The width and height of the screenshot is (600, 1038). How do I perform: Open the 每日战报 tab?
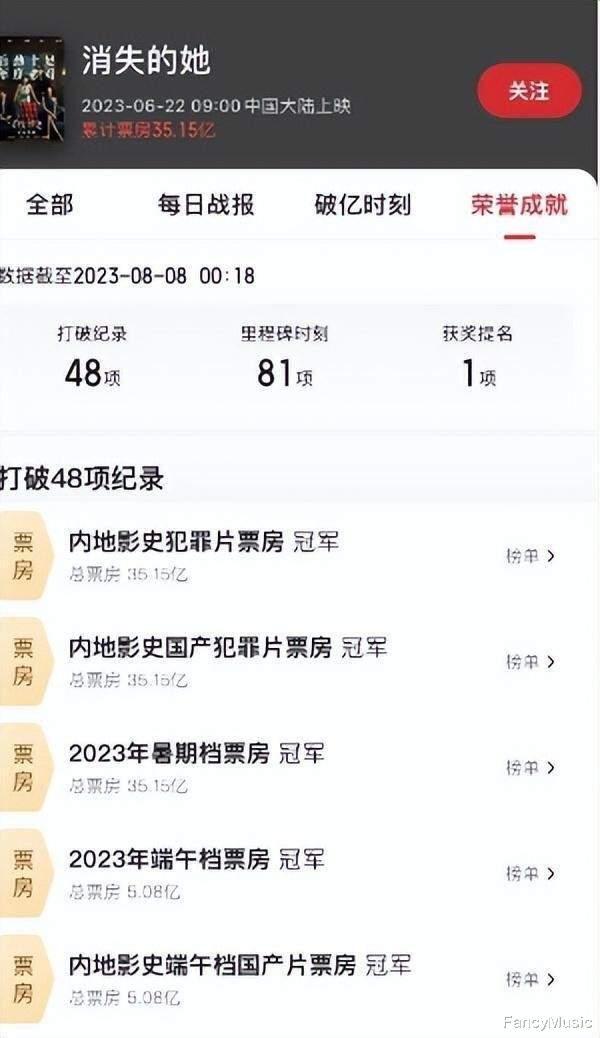(204, 203)
